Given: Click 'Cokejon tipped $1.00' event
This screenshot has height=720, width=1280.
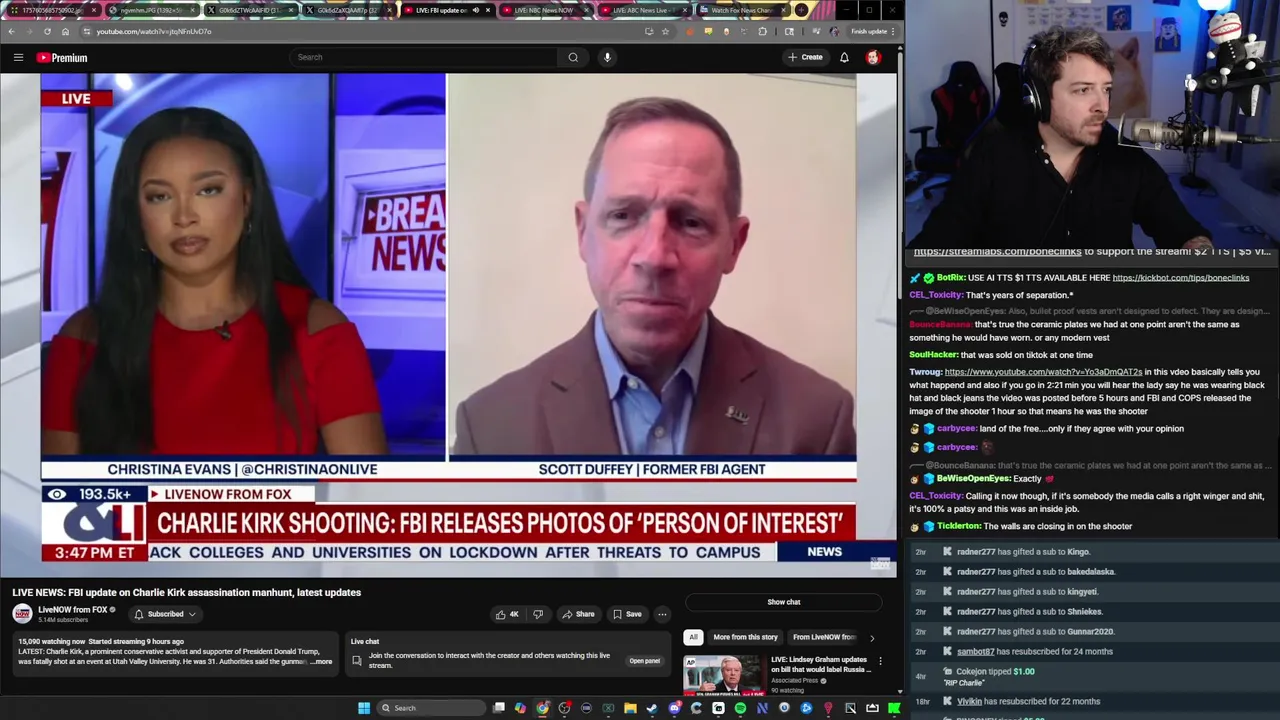Looking at the screenshot, I should [995, 672].
